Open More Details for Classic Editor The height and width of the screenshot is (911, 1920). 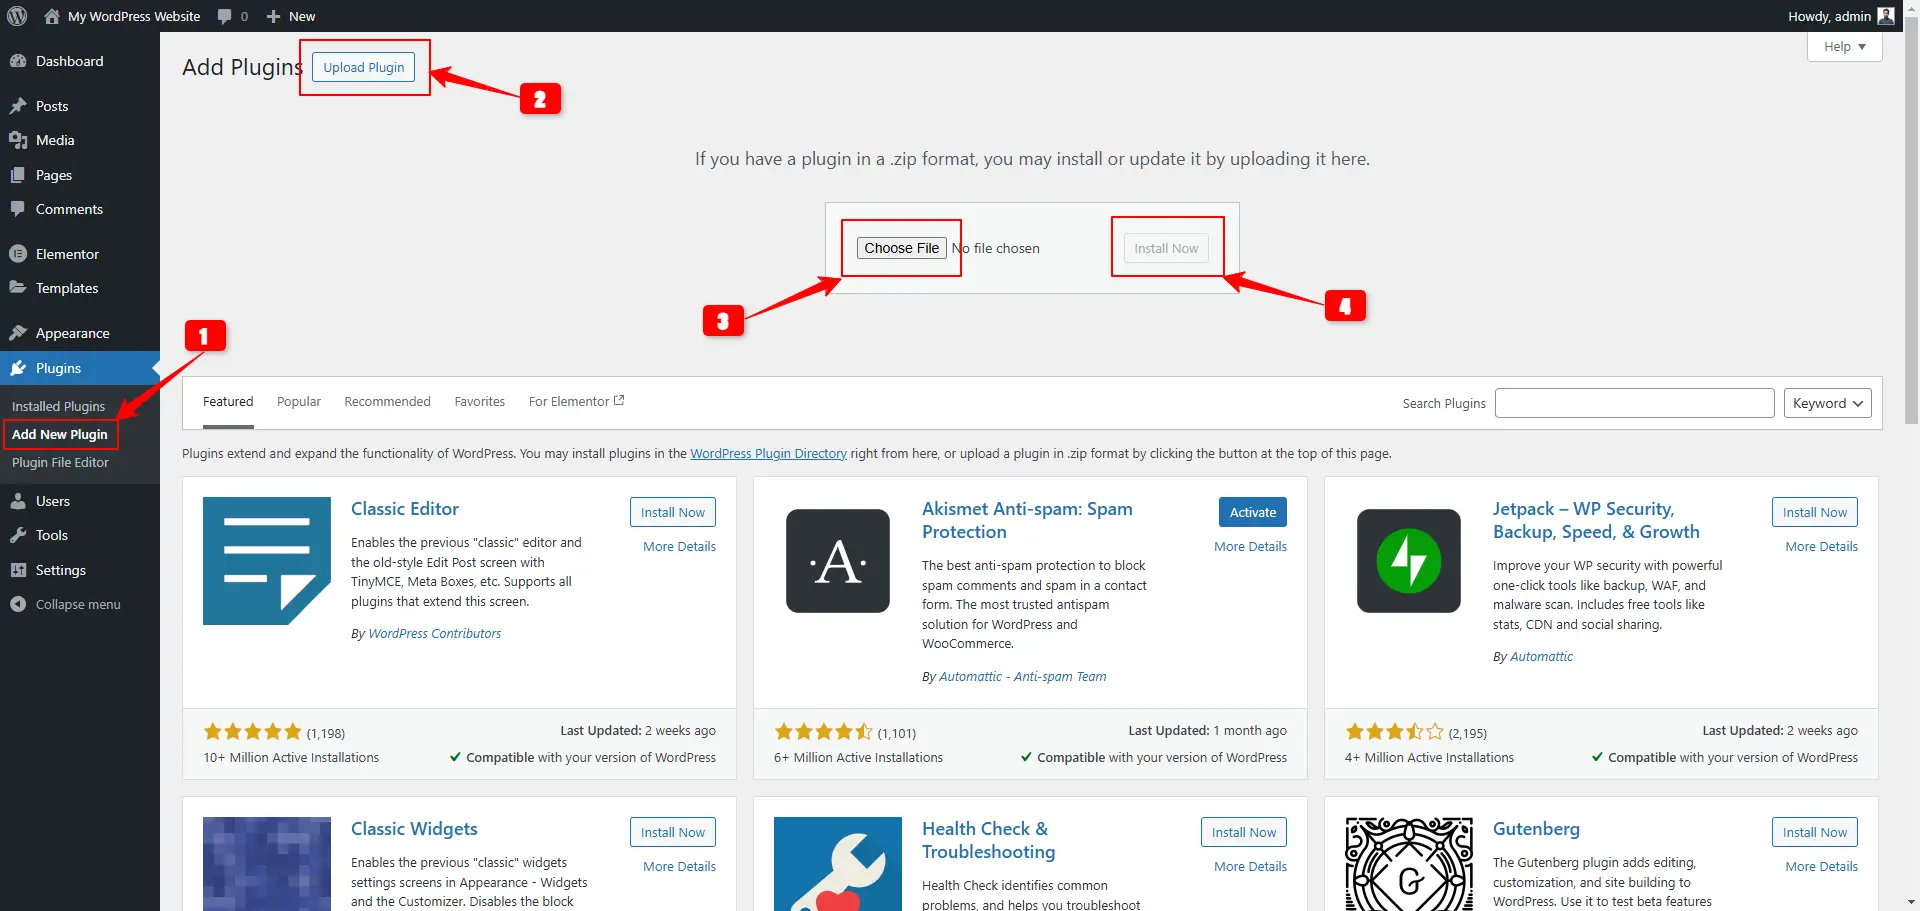(680, 546)
